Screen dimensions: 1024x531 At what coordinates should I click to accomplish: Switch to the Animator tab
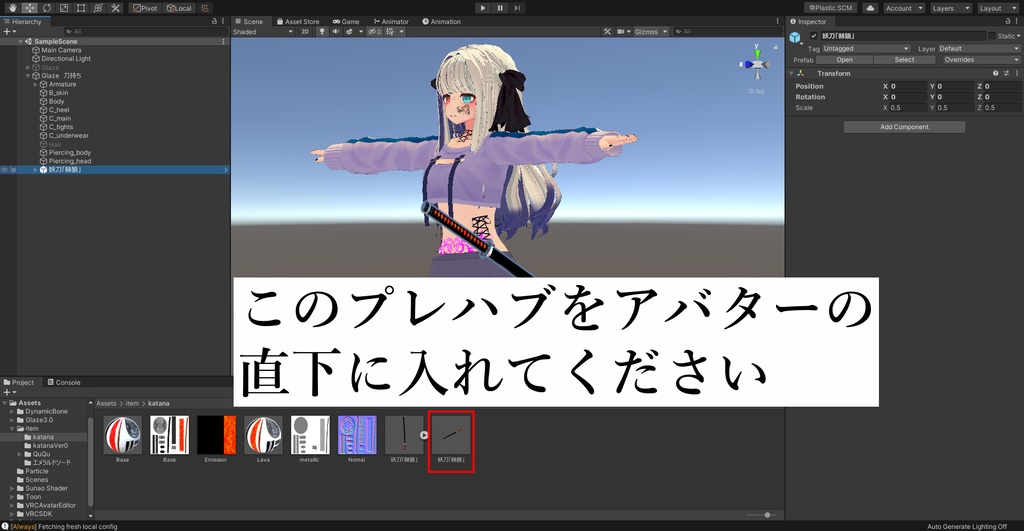click(x=391, y=22)
